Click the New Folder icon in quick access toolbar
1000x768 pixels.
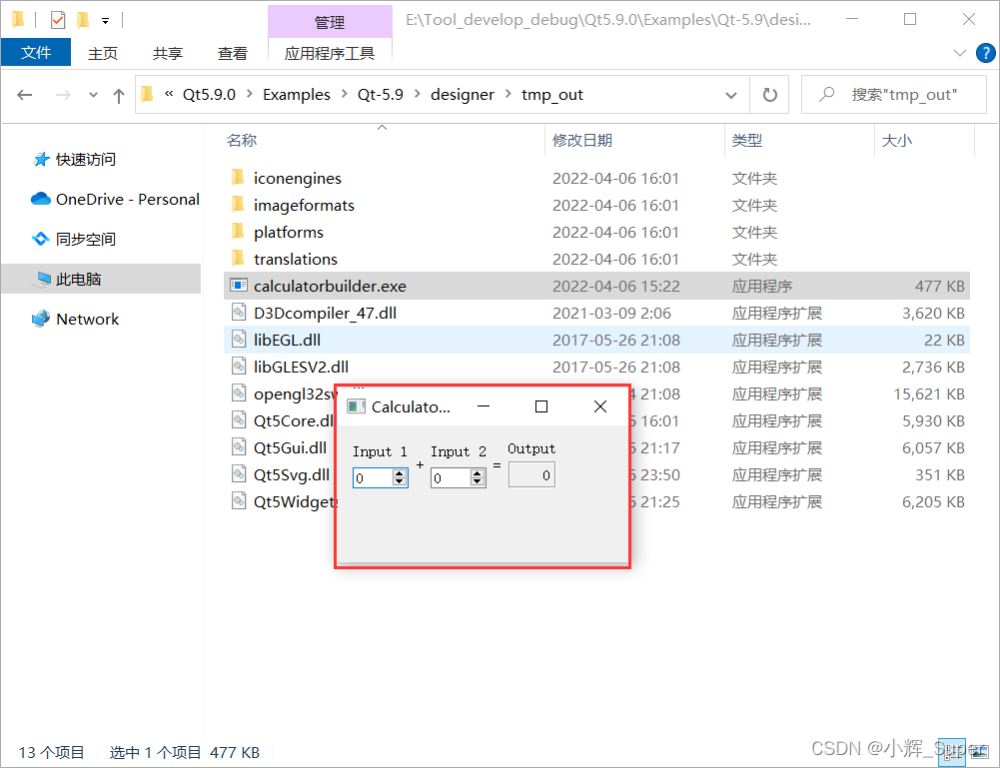click(83, 19)
